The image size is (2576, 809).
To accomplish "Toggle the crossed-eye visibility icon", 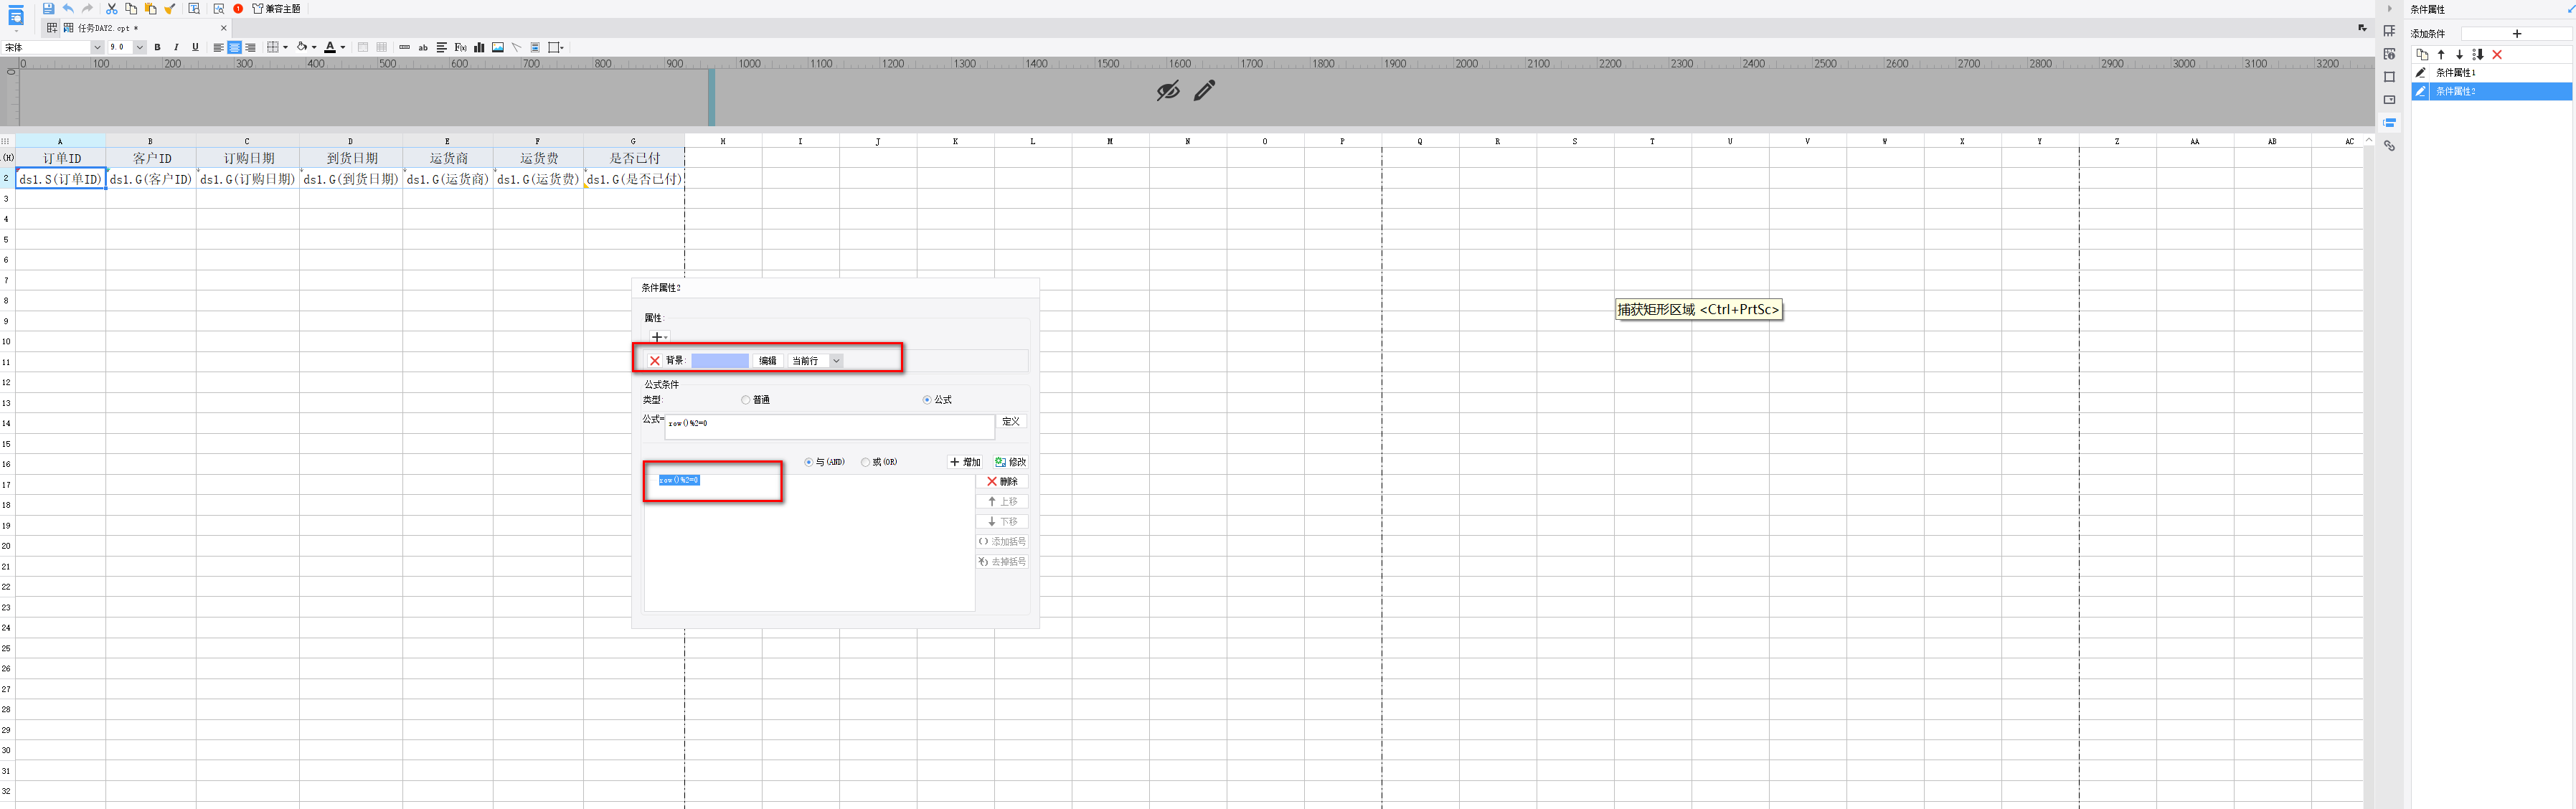I will pyautogui.click(x=1167, y=91).
